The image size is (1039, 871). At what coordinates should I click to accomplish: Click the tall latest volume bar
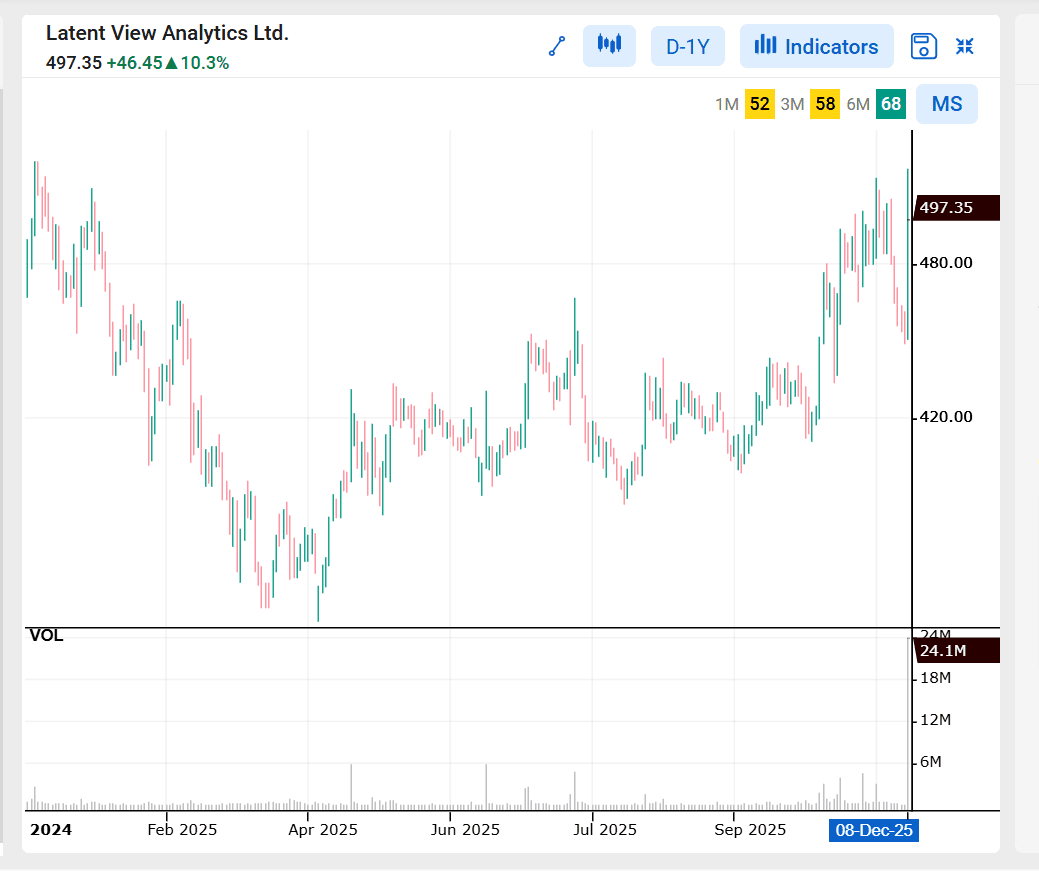coord(908,724)
